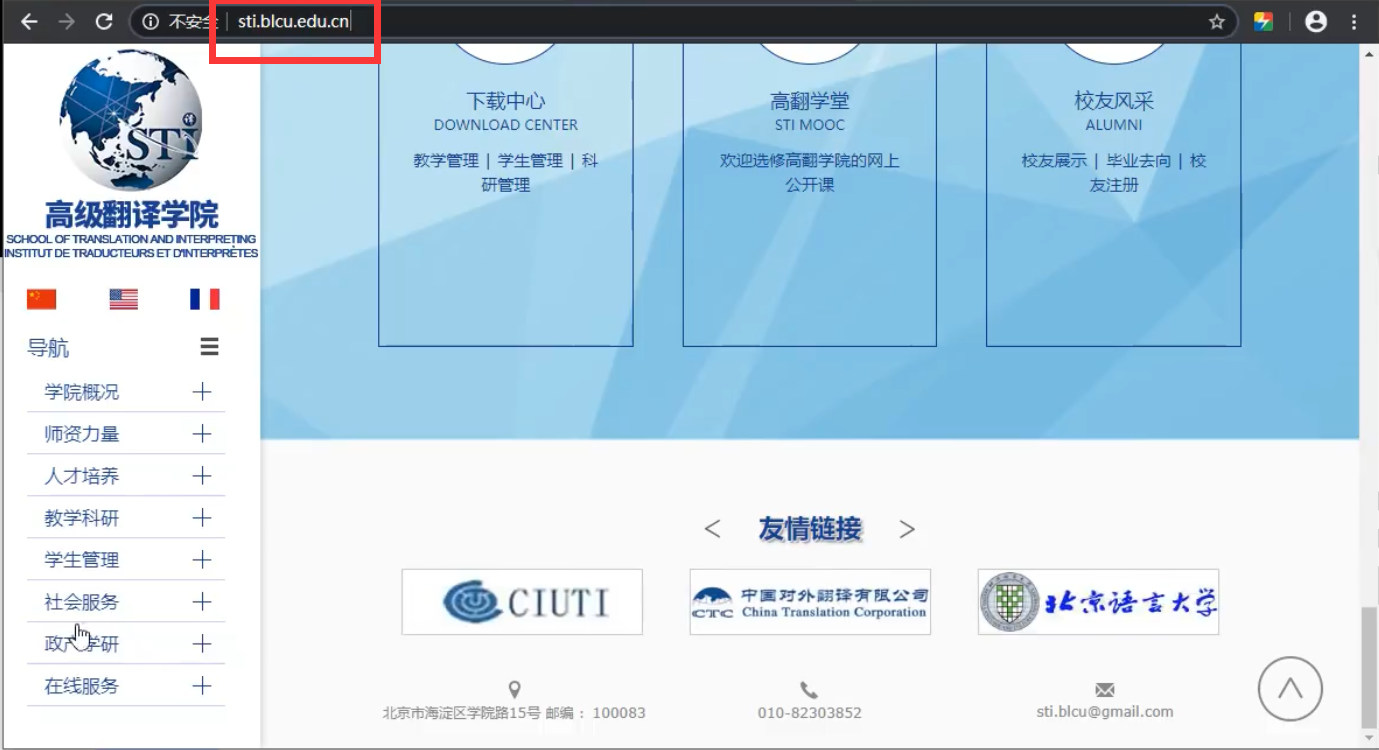Screen dimensions: 1379x750
Task: Open the CIUTI partner logo
Action: coord(522,602)
